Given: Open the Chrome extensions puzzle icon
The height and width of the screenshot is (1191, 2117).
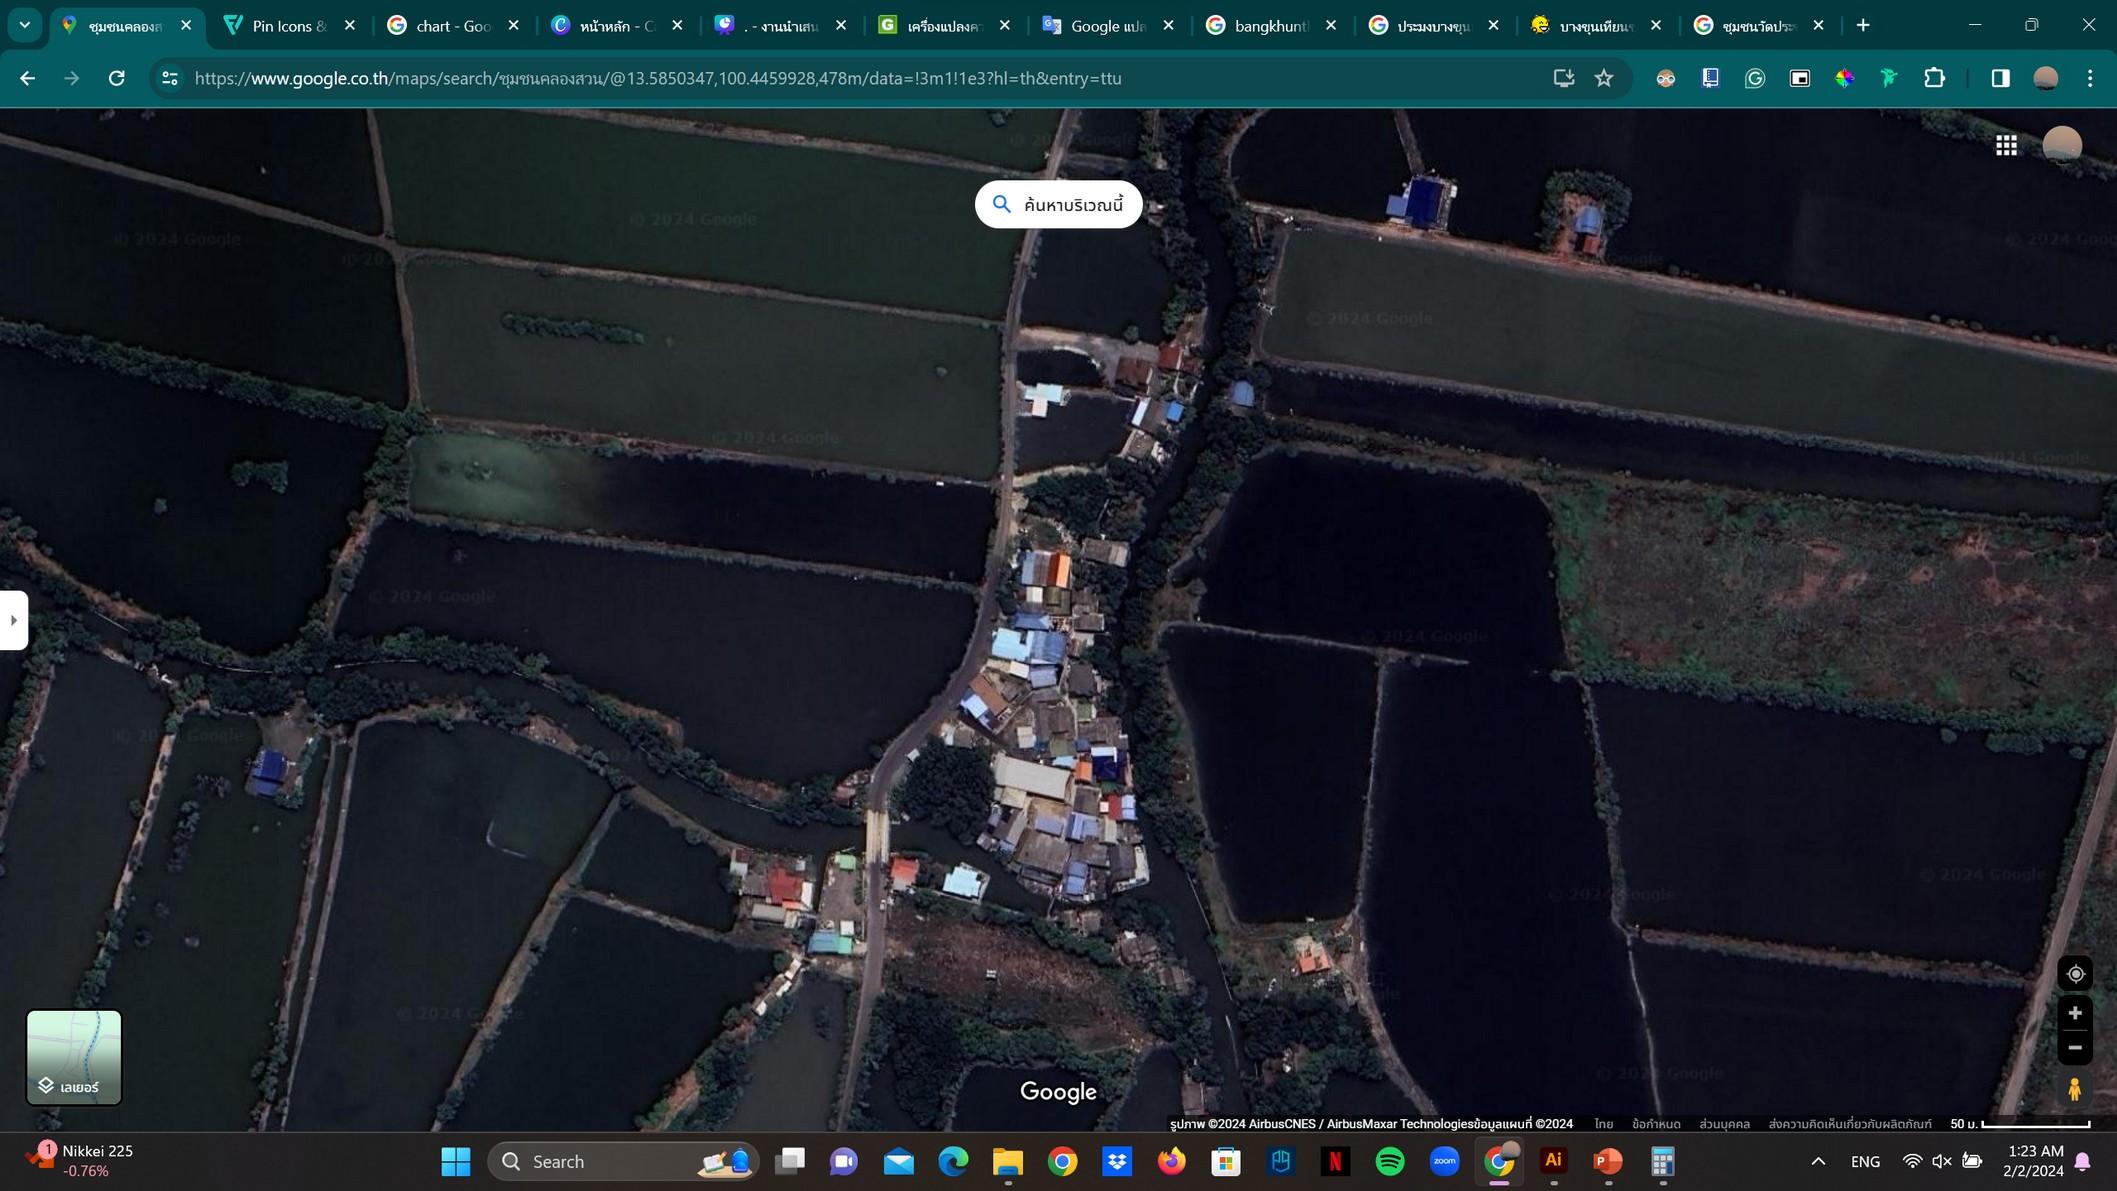Looking at the screenshot, I should point(1934,78).
